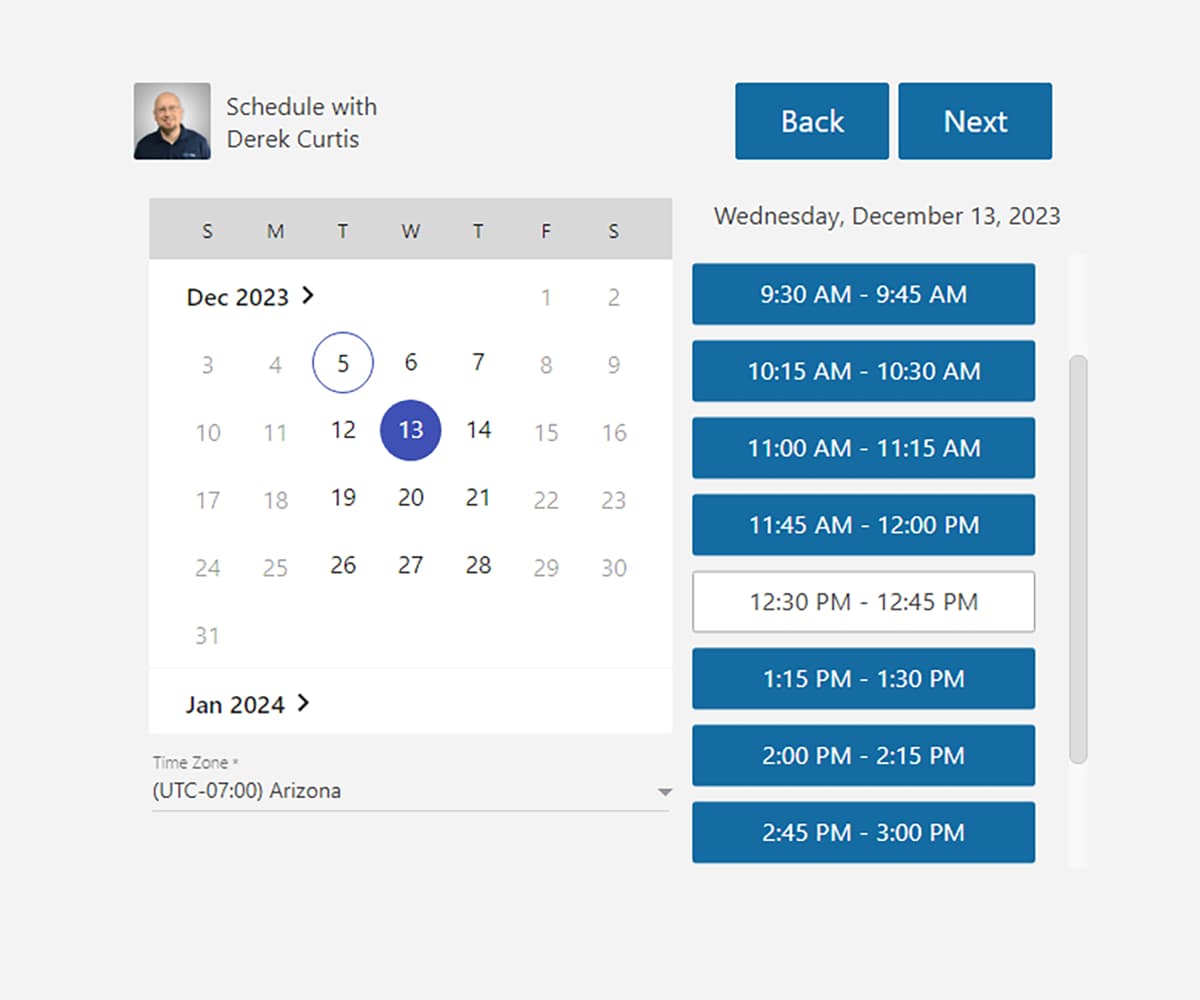Select December 5 on the calendar
1200x1000 pixels.
click(x=343, y=363)
